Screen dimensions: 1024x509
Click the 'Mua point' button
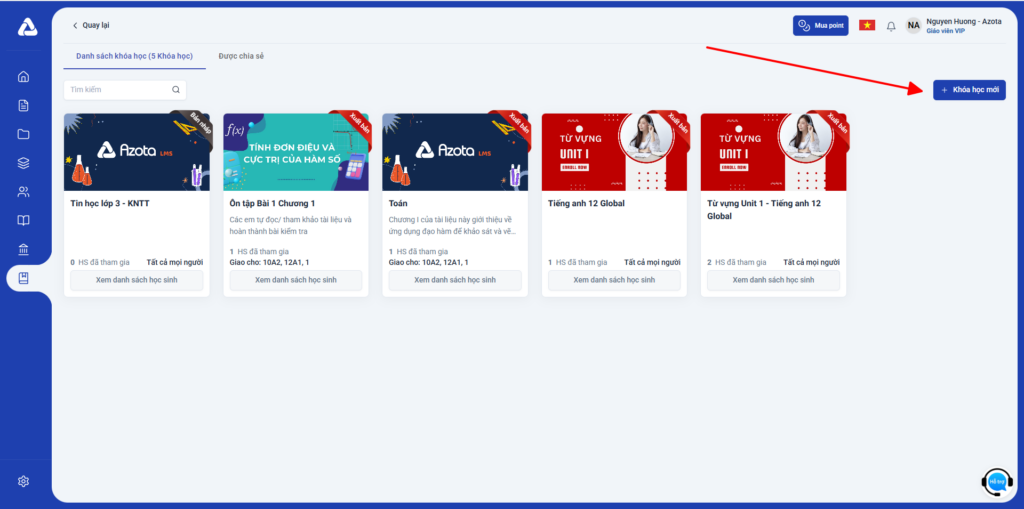click(820, 25)
